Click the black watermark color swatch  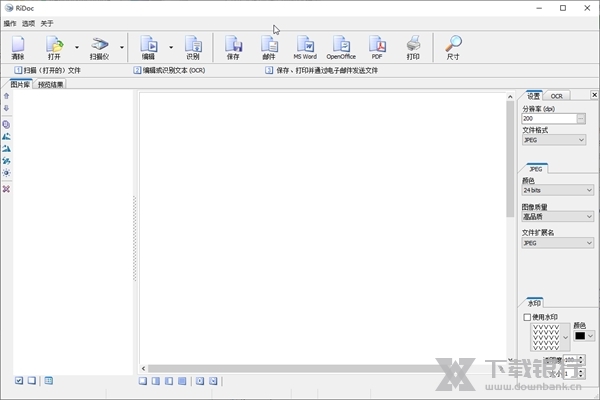pos(579,336)
